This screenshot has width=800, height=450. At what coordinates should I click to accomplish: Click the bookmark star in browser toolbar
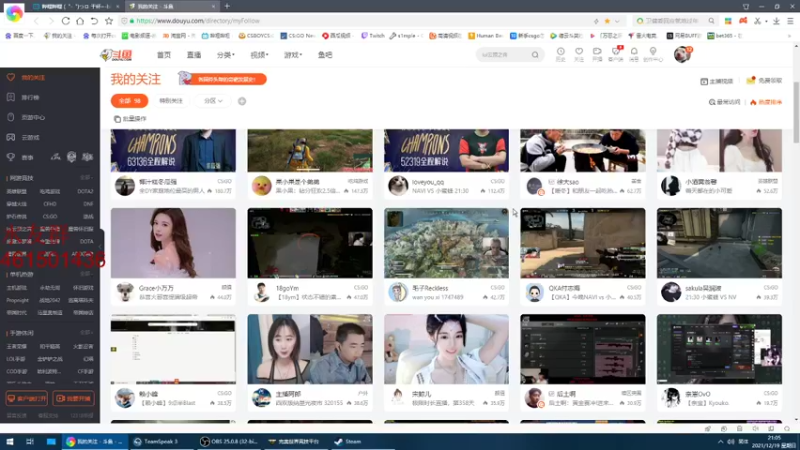pyautogui.click(x=109, y=21)
